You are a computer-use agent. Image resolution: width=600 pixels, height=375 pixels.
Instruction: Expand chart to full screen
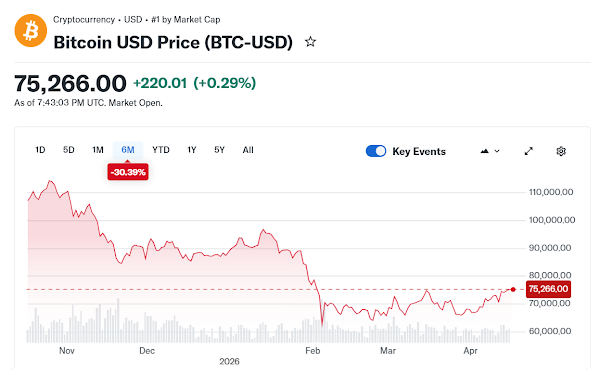tap(528, 151)
